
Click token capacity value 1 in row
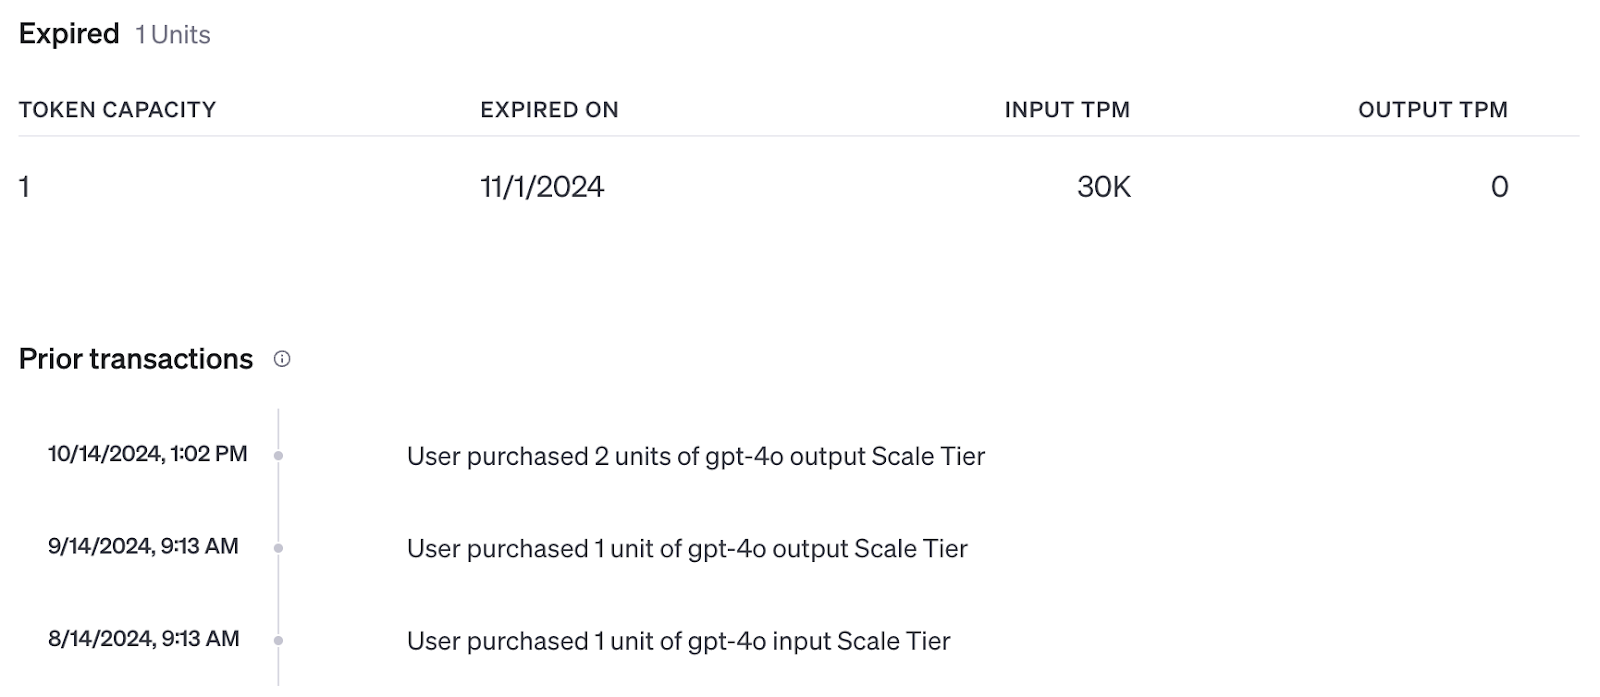pyautogui.click(x=24, y=187)
